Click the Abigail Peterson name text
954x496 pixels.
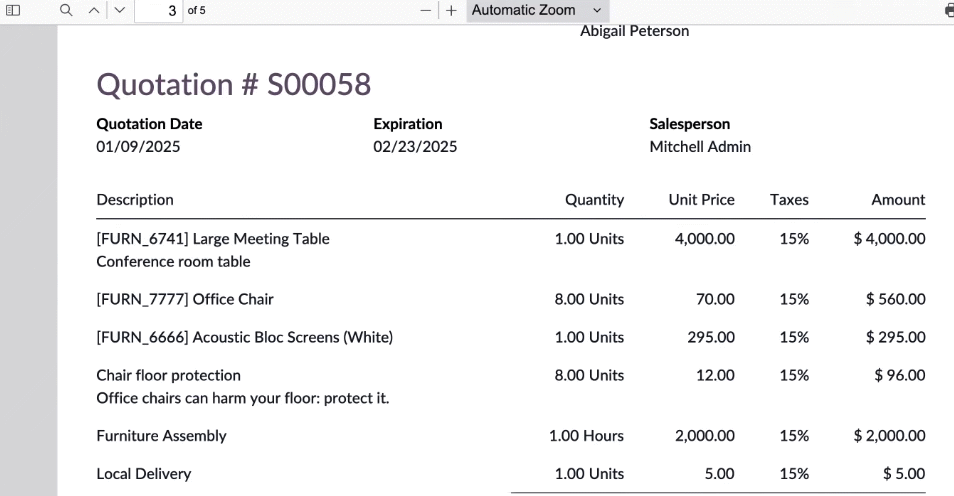635,31
